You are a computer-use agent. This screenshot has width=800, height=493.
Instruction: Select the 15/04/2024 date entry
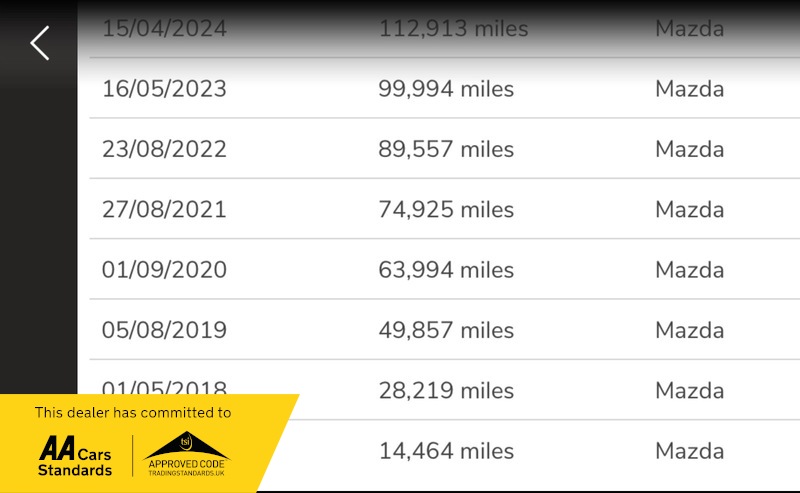point(164,29)
